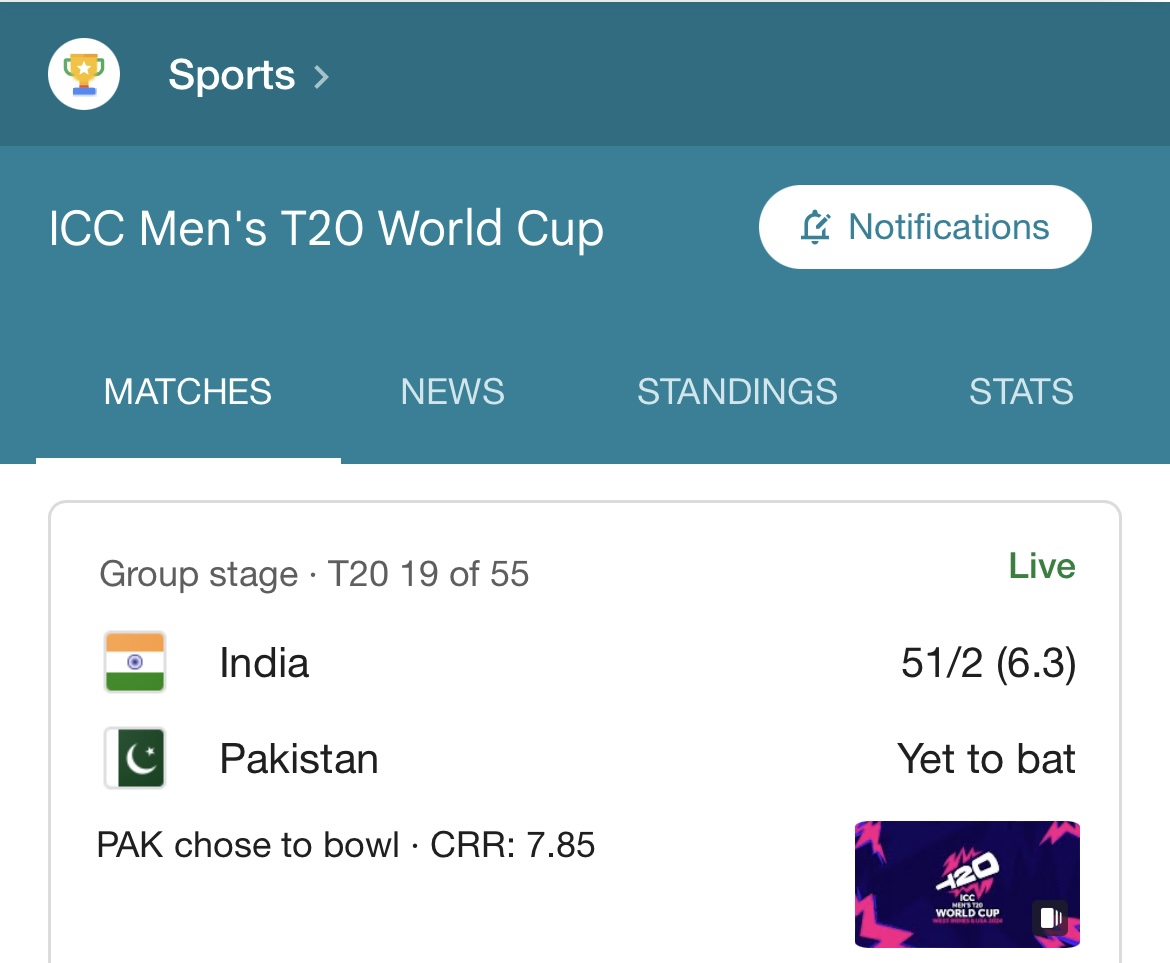Screen dimensions: 1170x963
Task: Go to the STANDINGS tab
Action: pos(737,392)
